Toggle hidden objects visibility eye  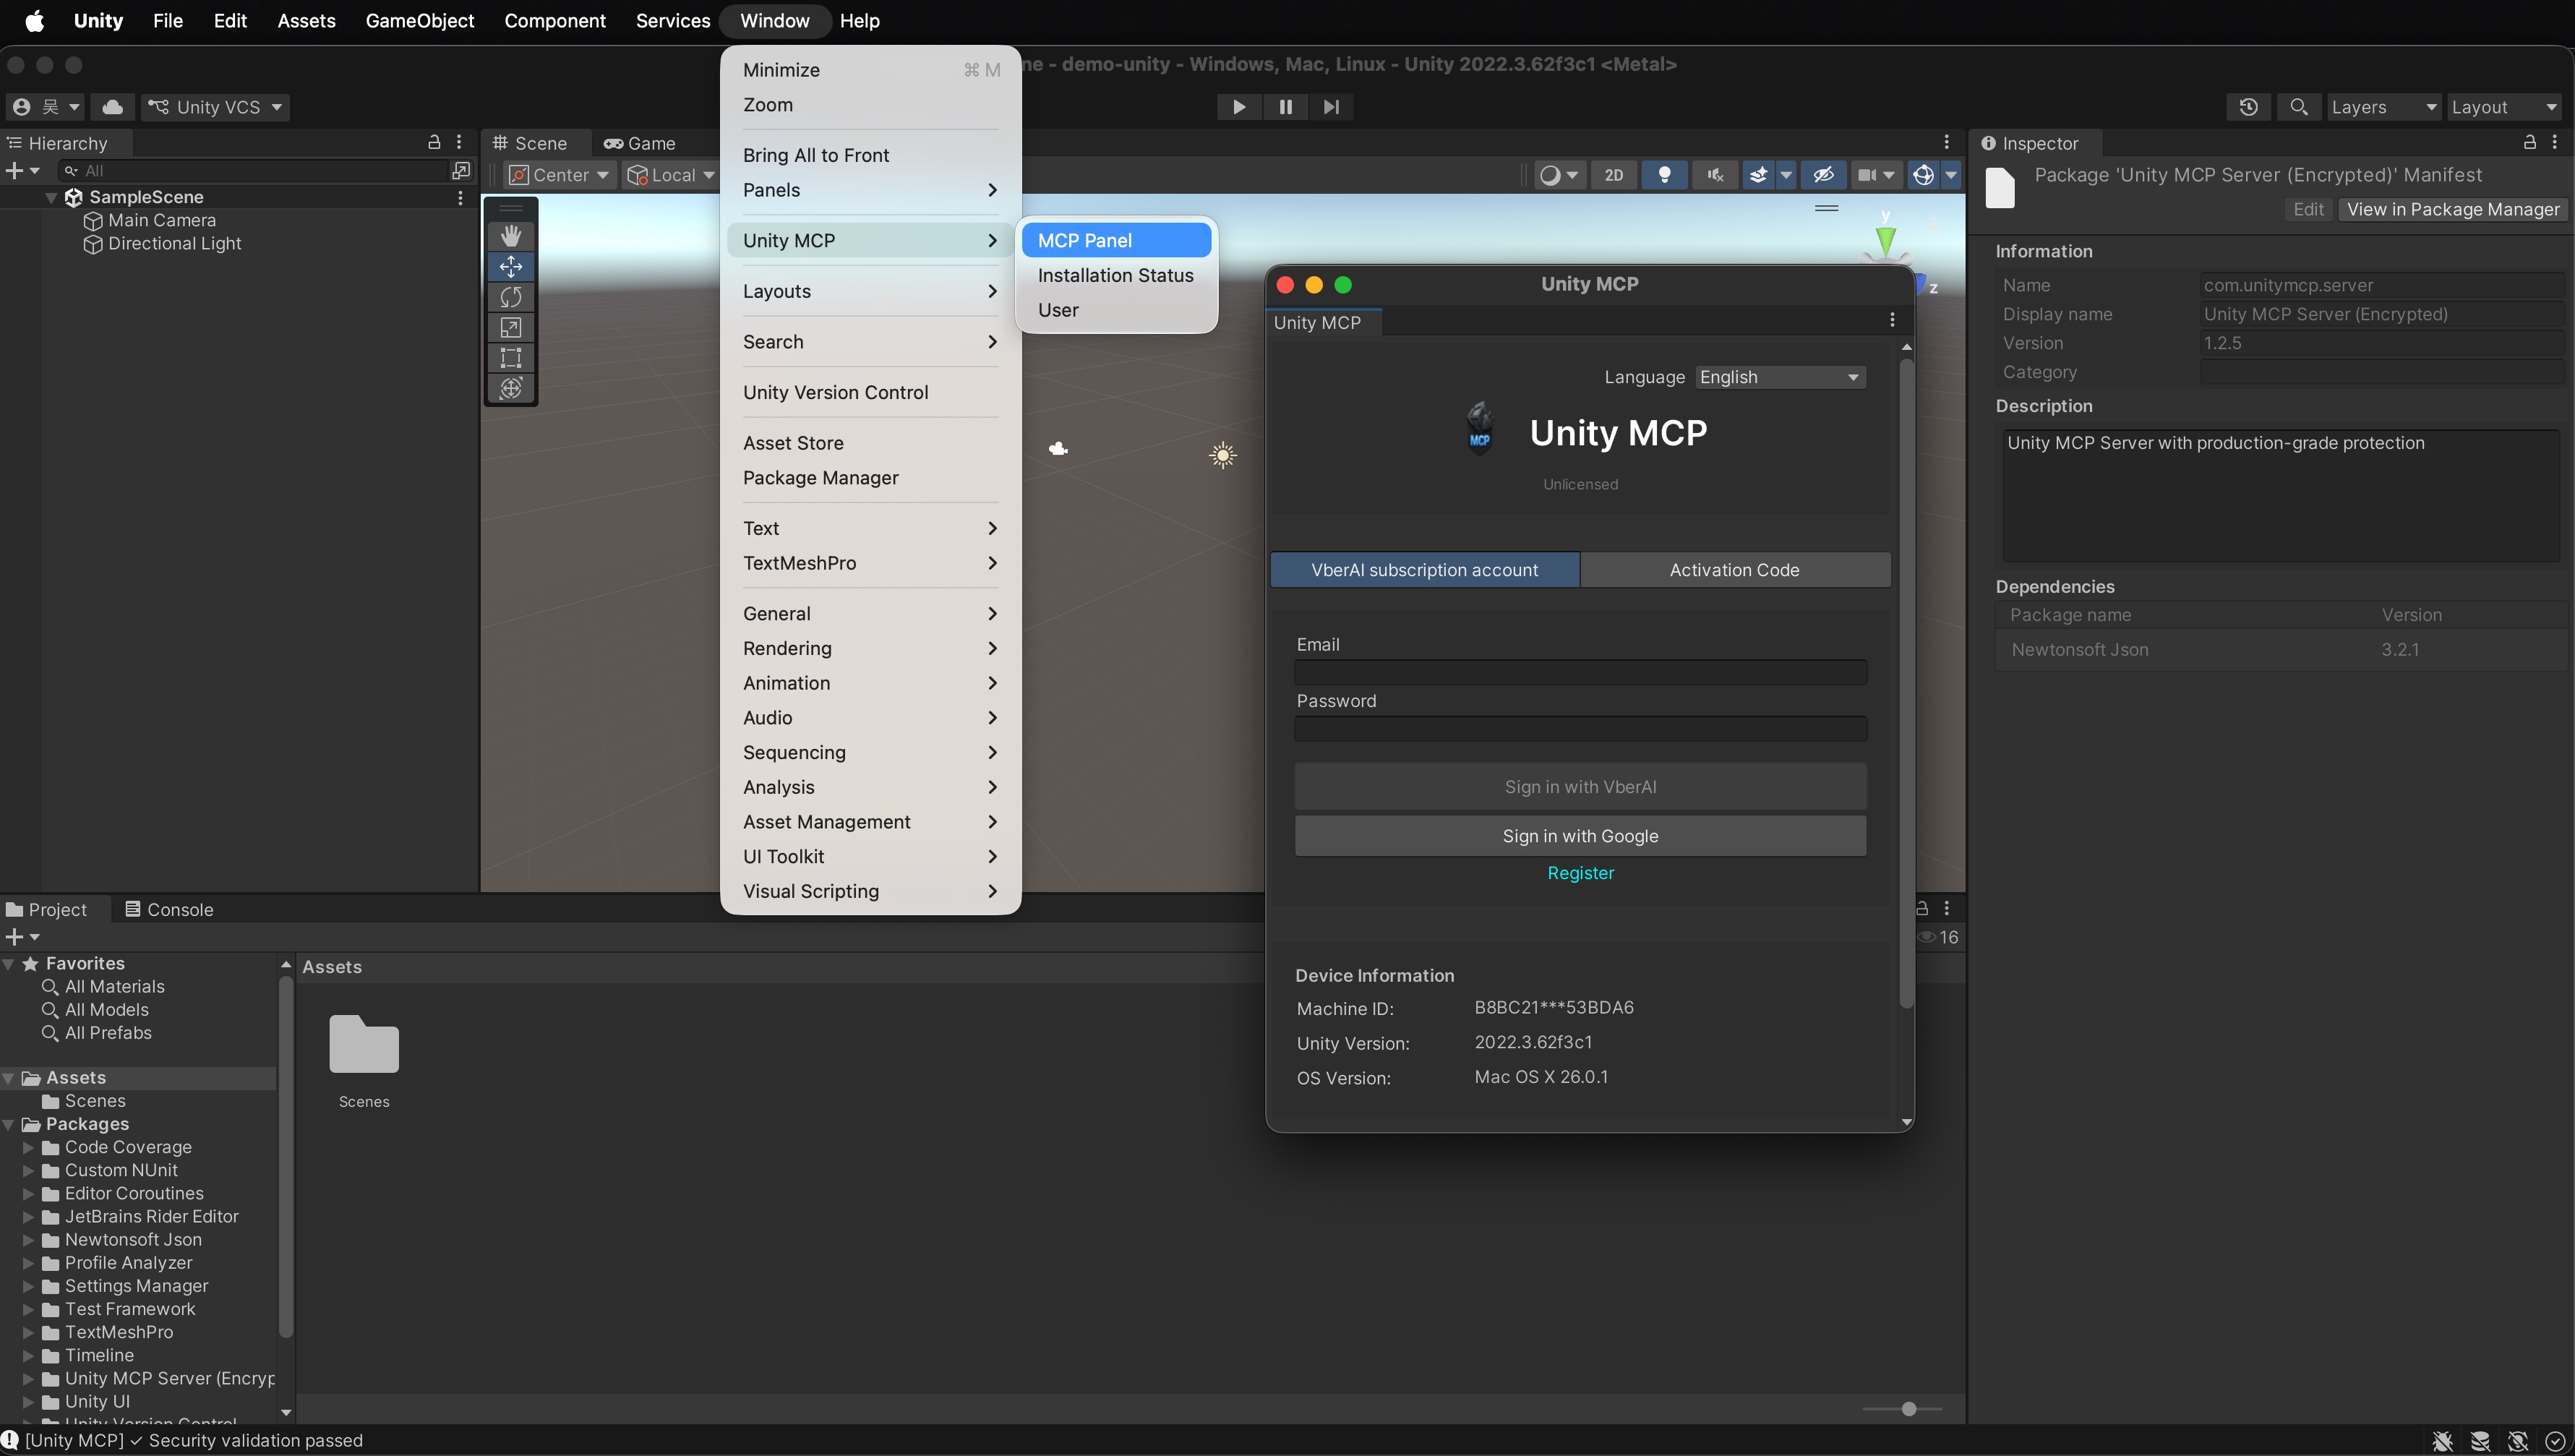1824,175
